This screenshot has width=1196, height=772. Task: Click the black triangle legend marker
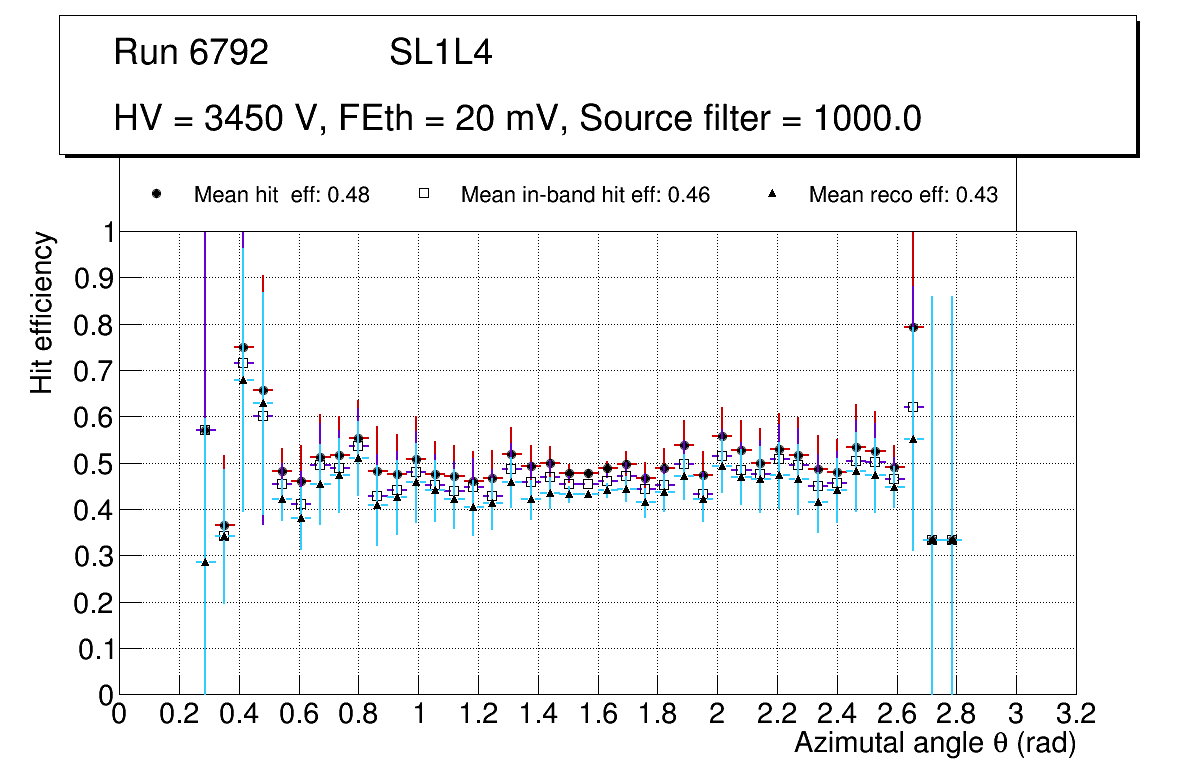(x=771, y=195)
